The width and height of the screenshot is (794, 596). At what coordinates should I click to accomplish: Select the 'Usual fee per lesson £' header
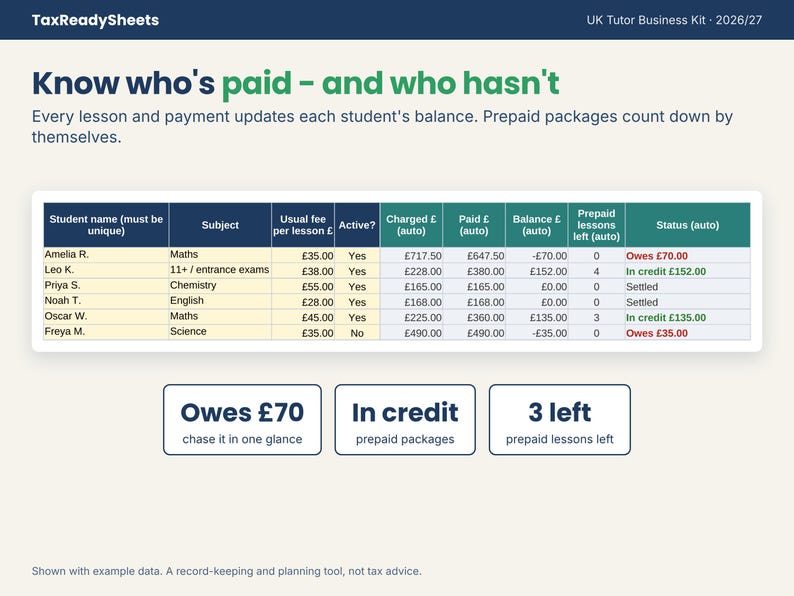(x=303, y=225)
